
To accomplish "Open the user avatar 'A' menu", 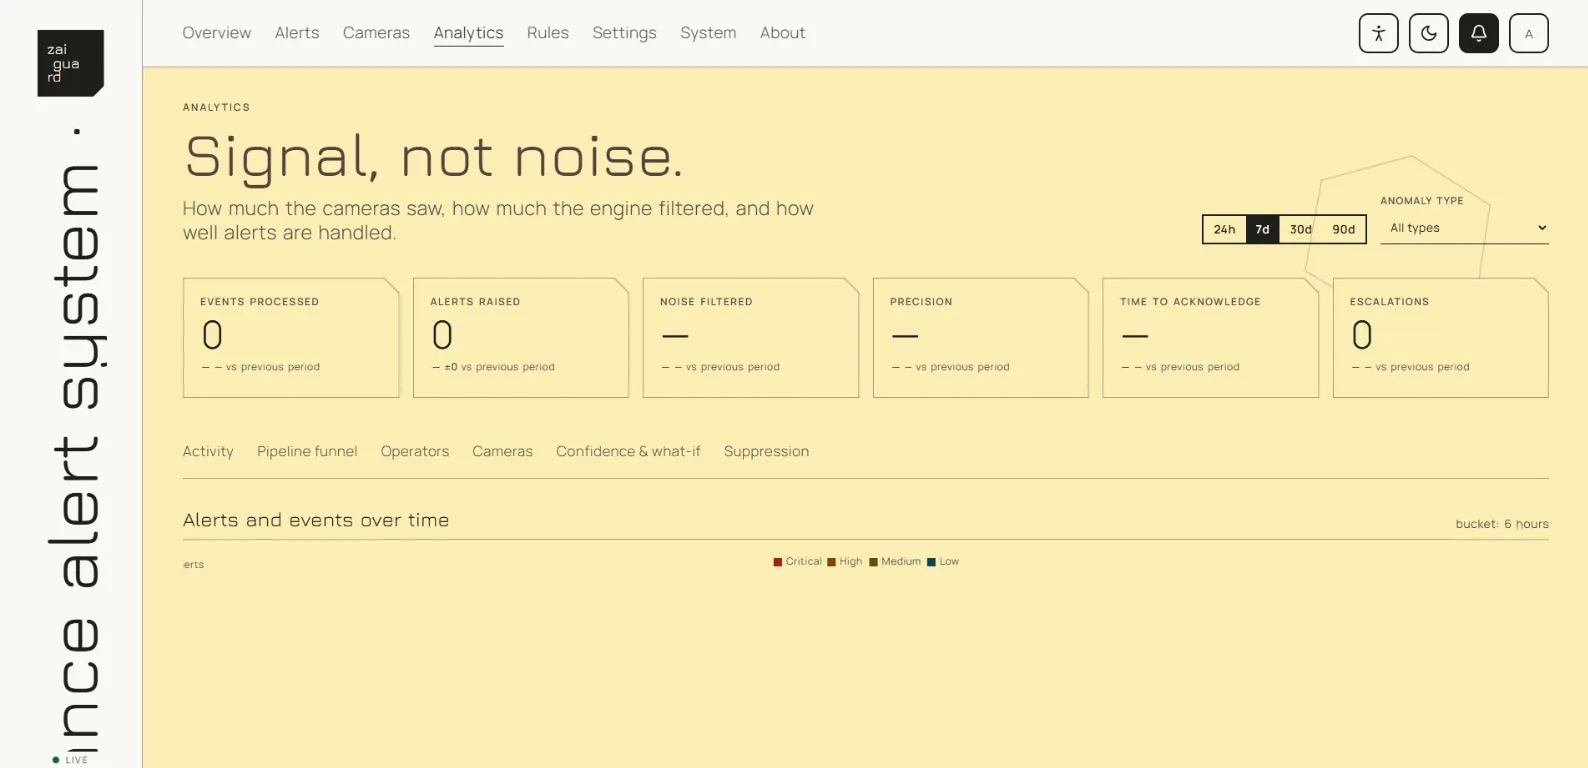I will tap(1528, 33).
